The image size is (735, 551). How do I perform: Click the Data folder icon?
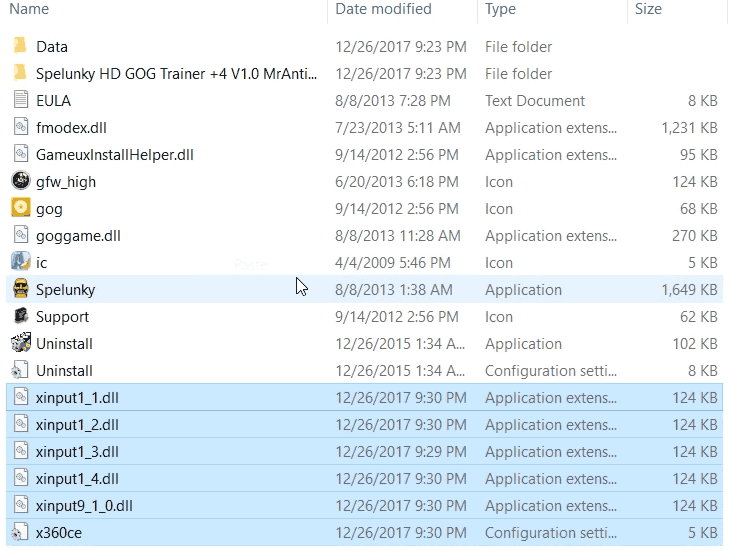click(20, 46)
